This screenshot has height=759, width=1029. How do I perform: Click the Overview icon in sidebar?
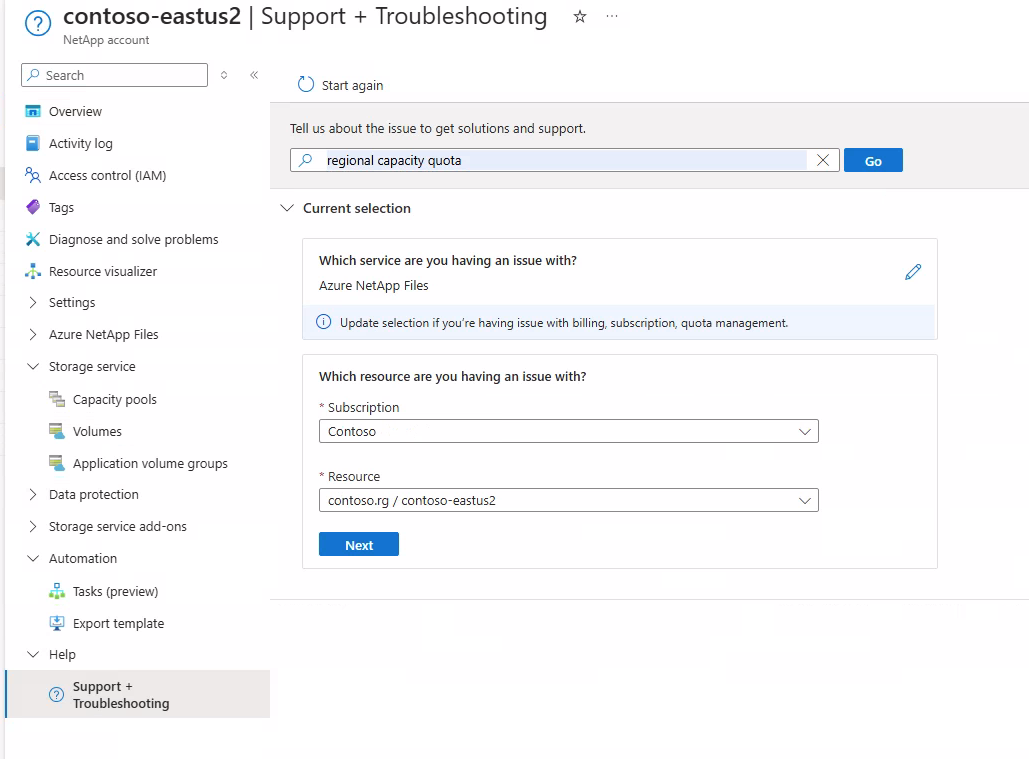click(33, 112)
